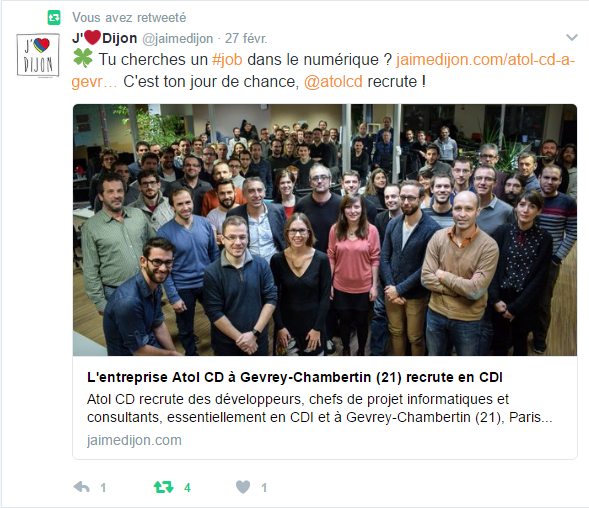Open the #job hashtag link
This screenshot has width=589, height=508.
227,59
